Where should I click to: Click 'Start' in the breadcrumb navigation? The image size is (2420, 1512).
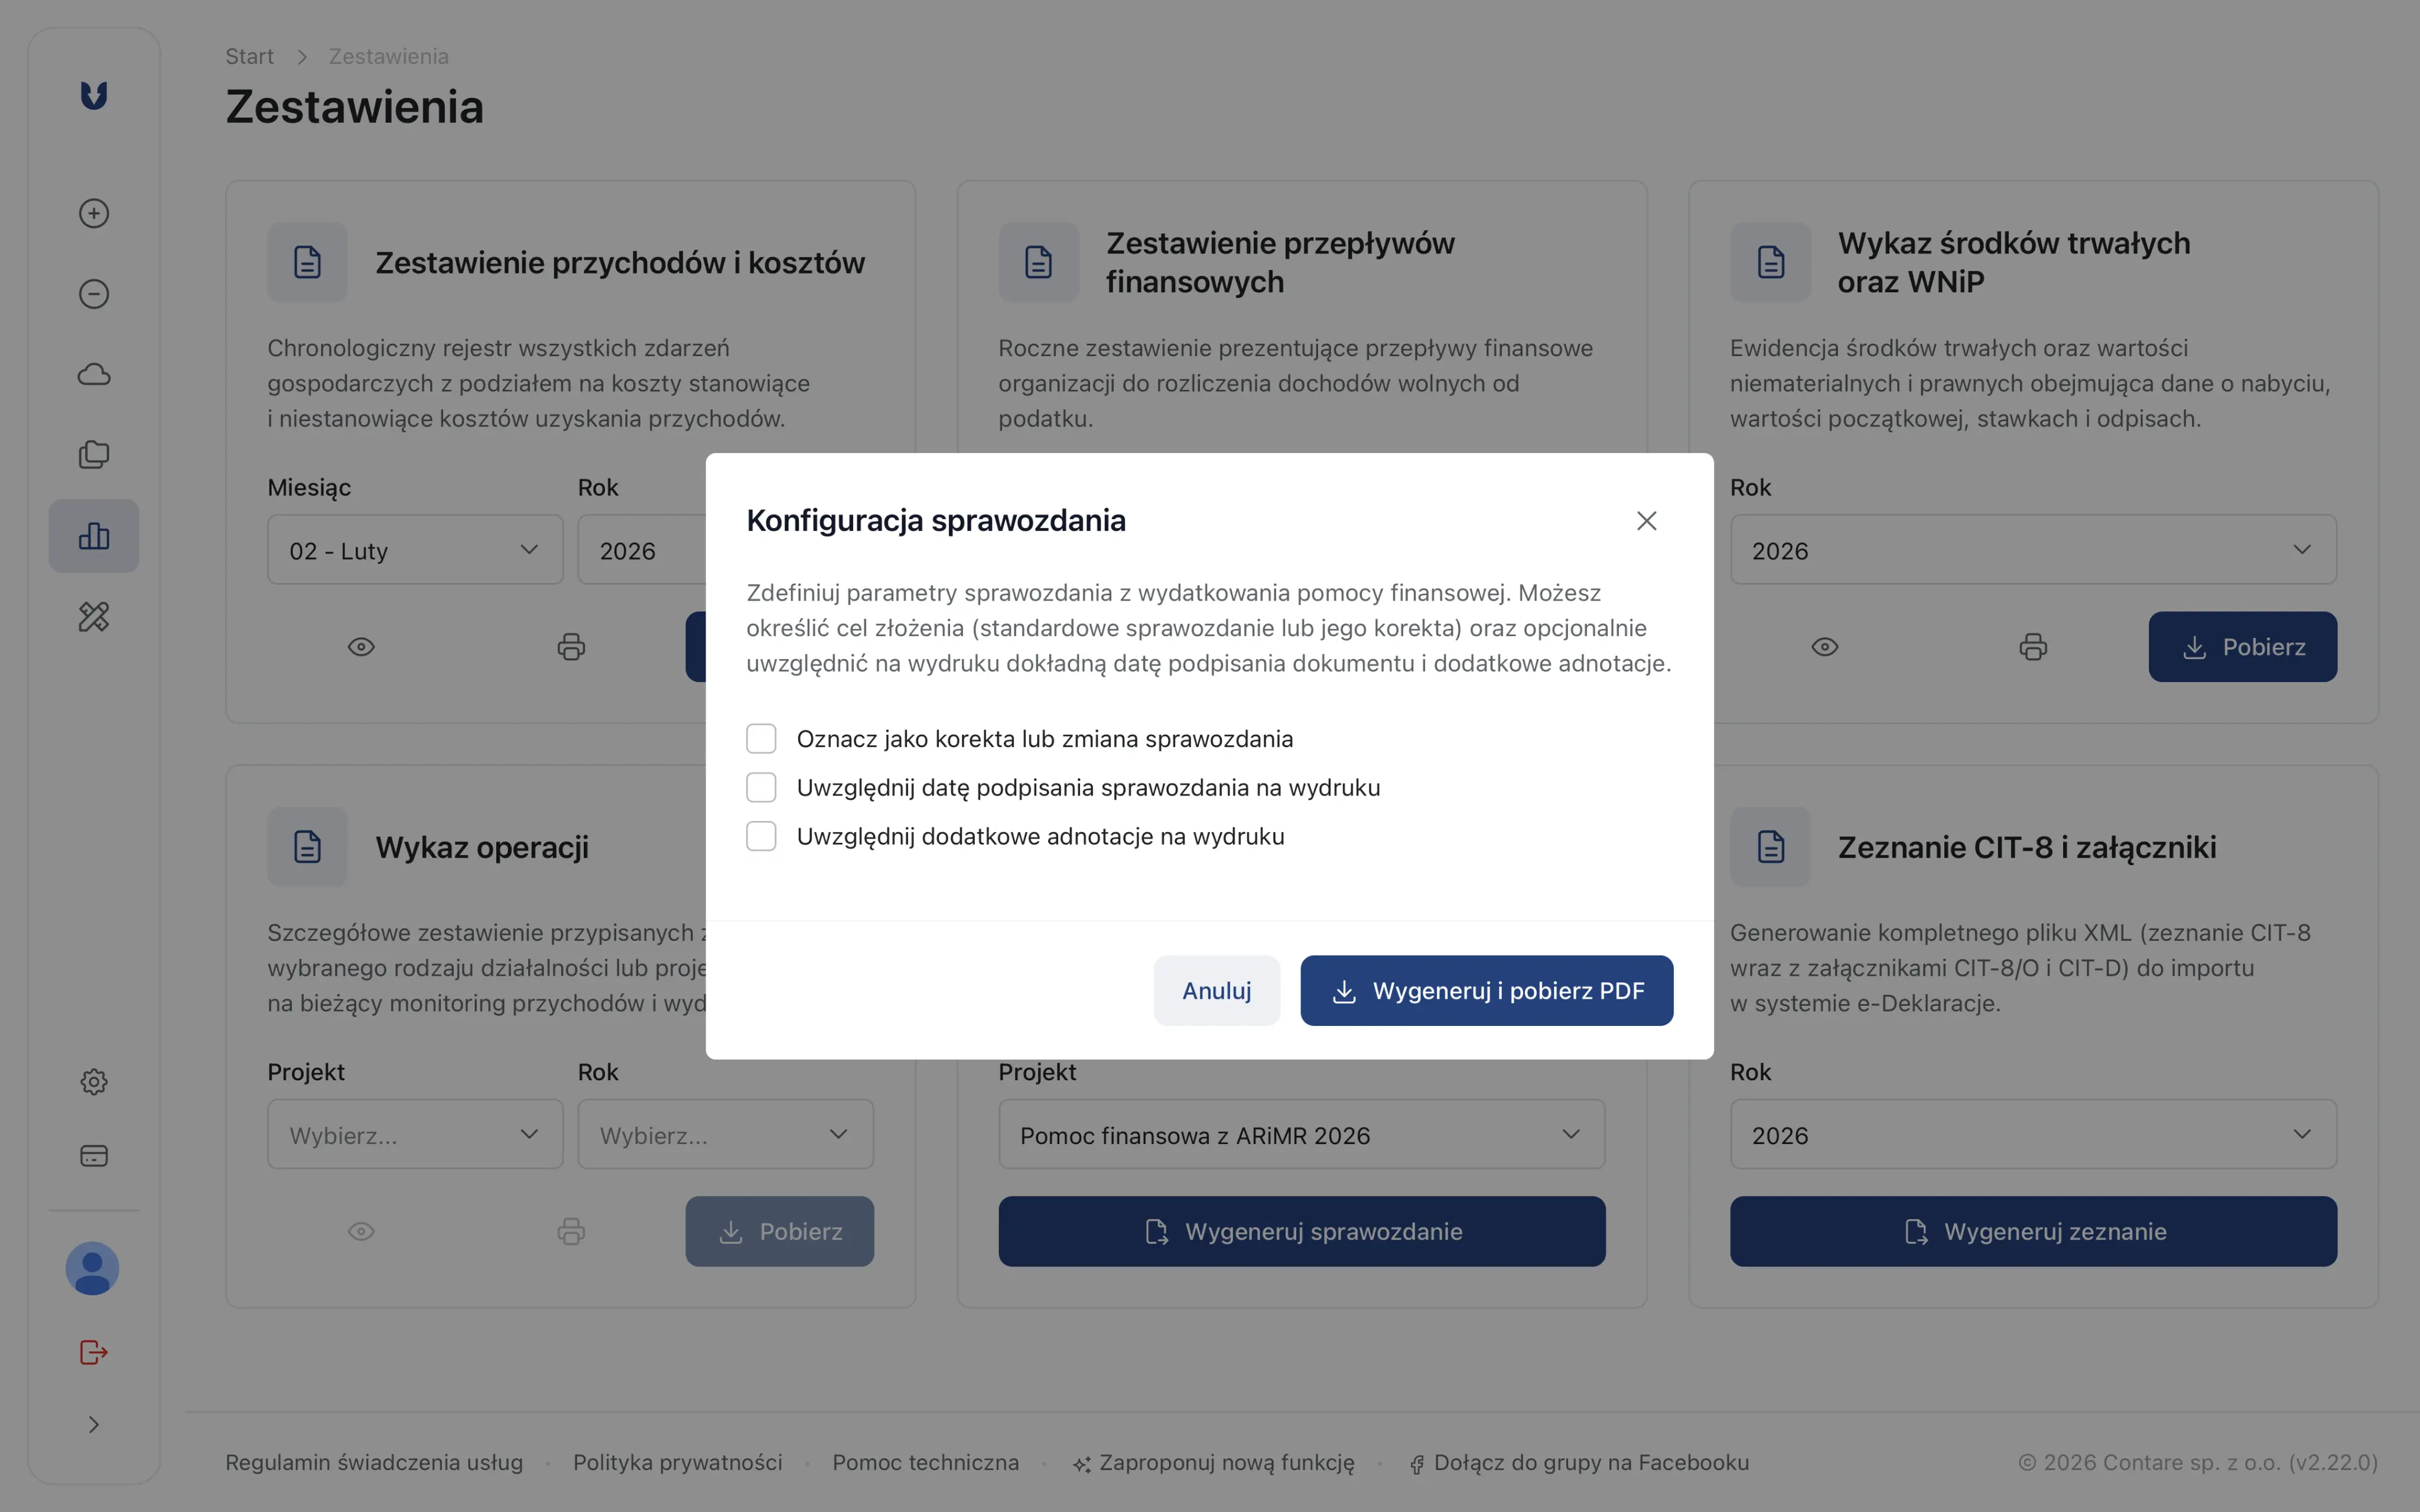pyautogui.click(x=250, y=56)
